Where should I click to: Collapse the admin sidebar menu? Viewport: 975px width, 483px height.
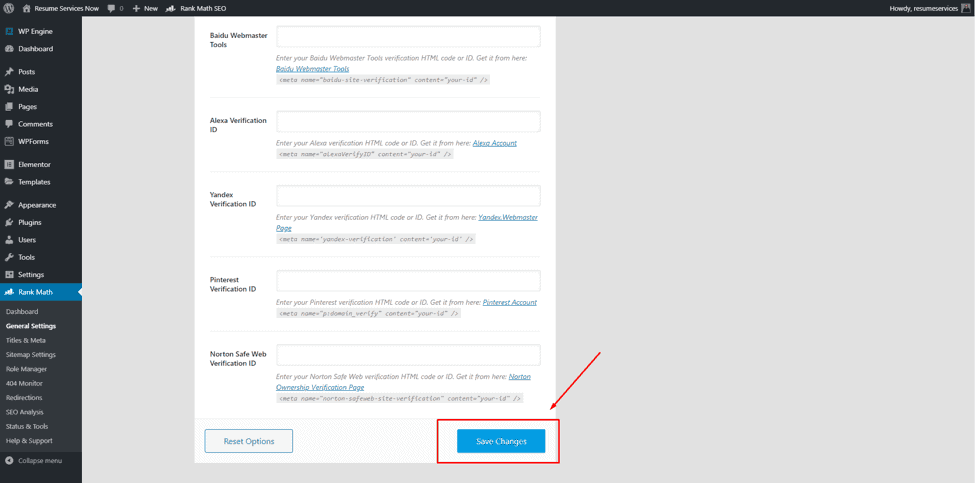coord(40,461)
